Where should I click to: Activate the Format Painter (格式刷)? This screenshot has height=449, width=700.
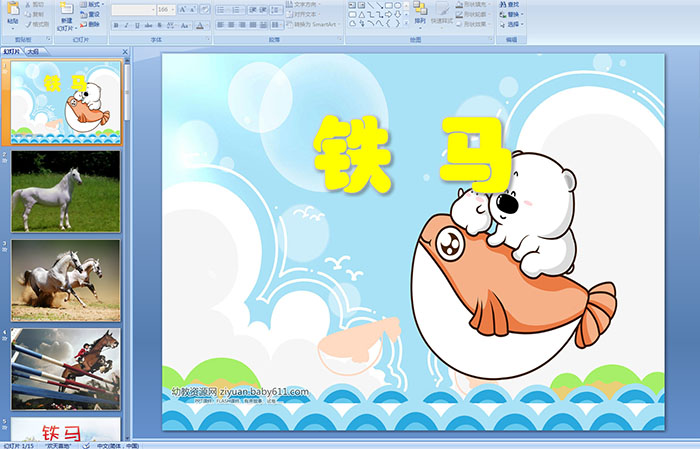[x=37, y=24]
